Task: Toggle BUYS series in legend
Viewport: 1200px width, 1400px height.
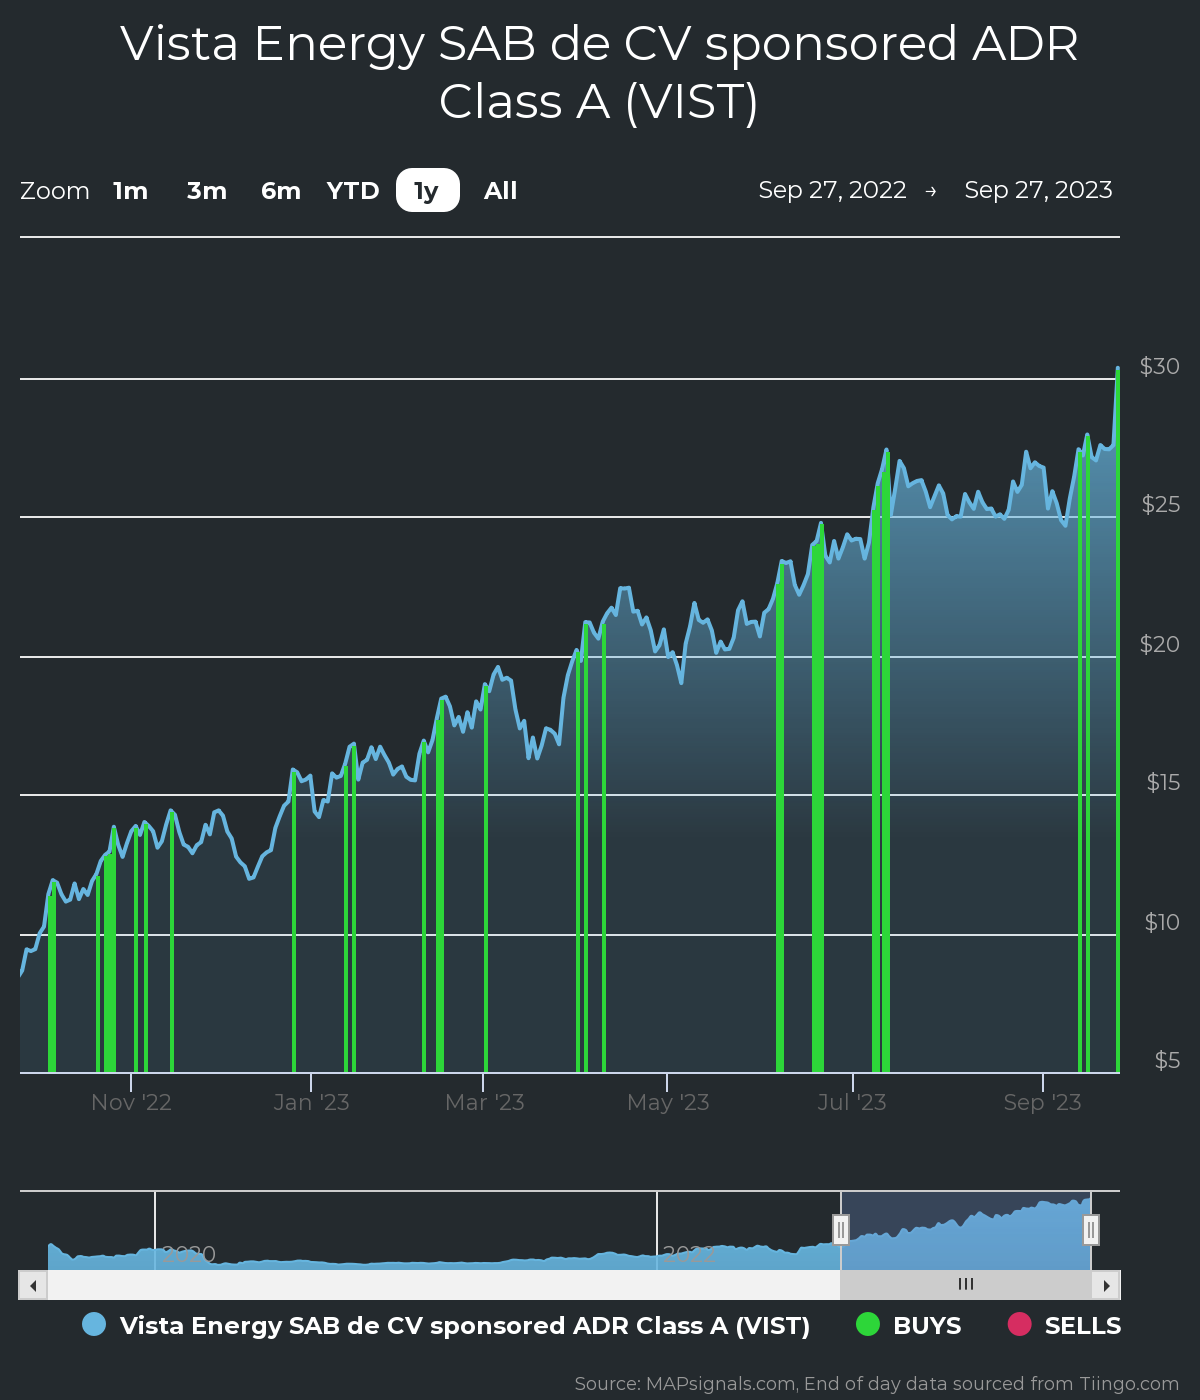Action: tap(909, 1325)
